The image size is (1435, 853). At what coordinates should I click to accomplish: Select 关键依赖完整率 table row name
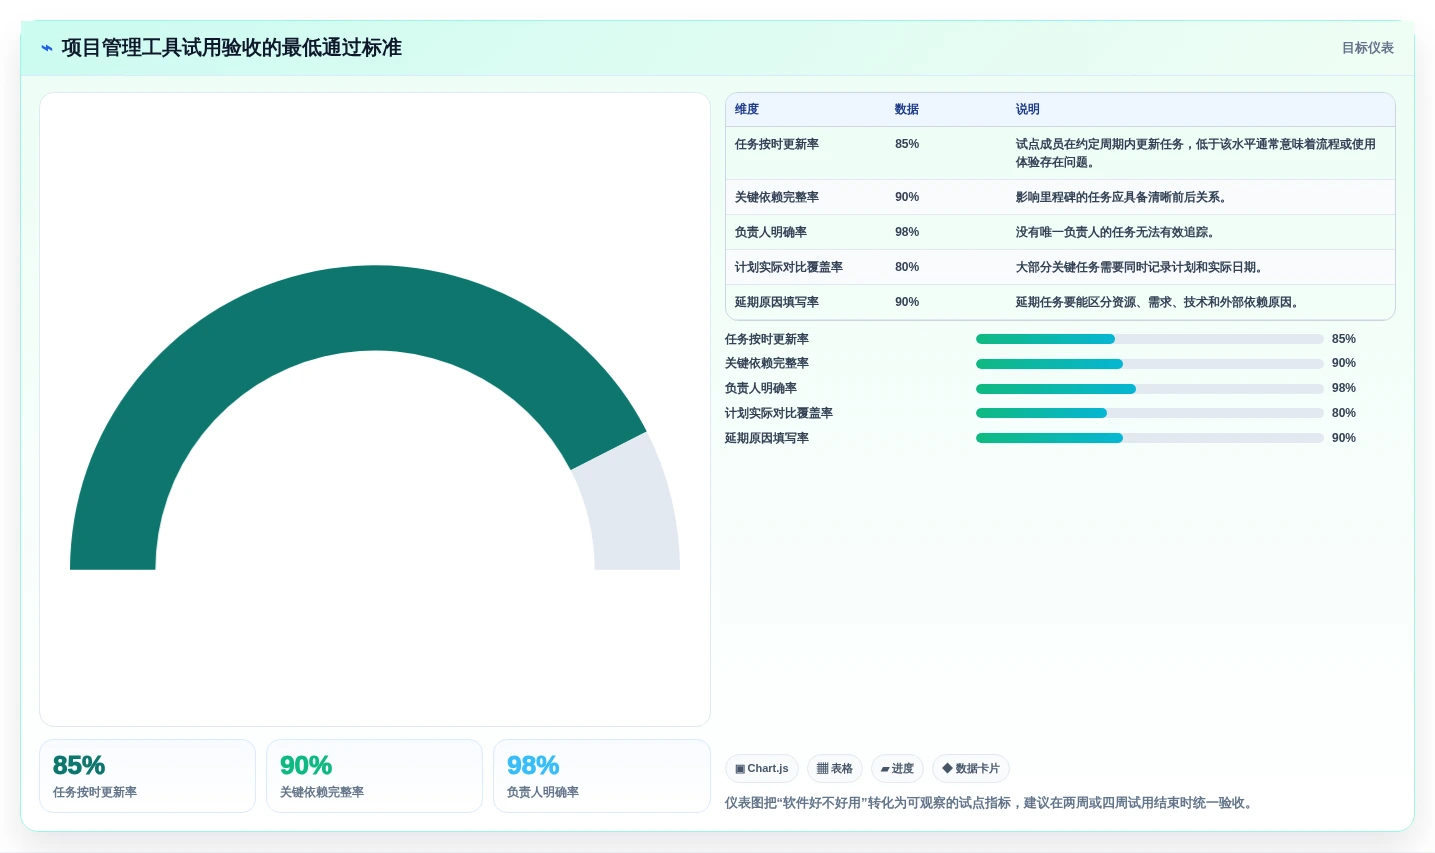[777, 197]
